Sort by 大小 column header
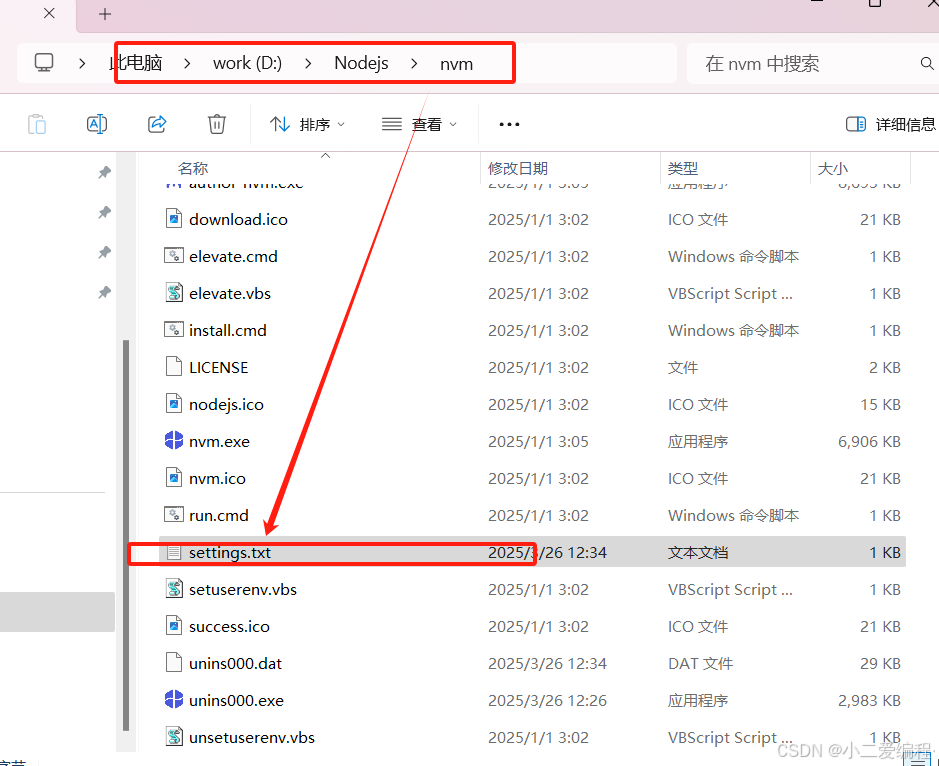Screen dimensions: 939x766 click(833, 168)
